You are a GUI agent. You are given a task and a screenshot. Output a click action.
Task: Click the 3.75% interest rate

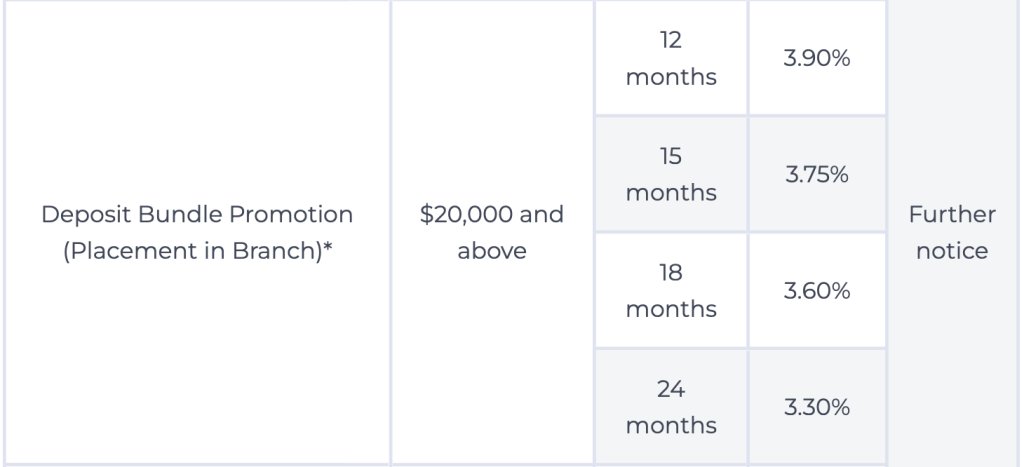(x=817, y=175)
